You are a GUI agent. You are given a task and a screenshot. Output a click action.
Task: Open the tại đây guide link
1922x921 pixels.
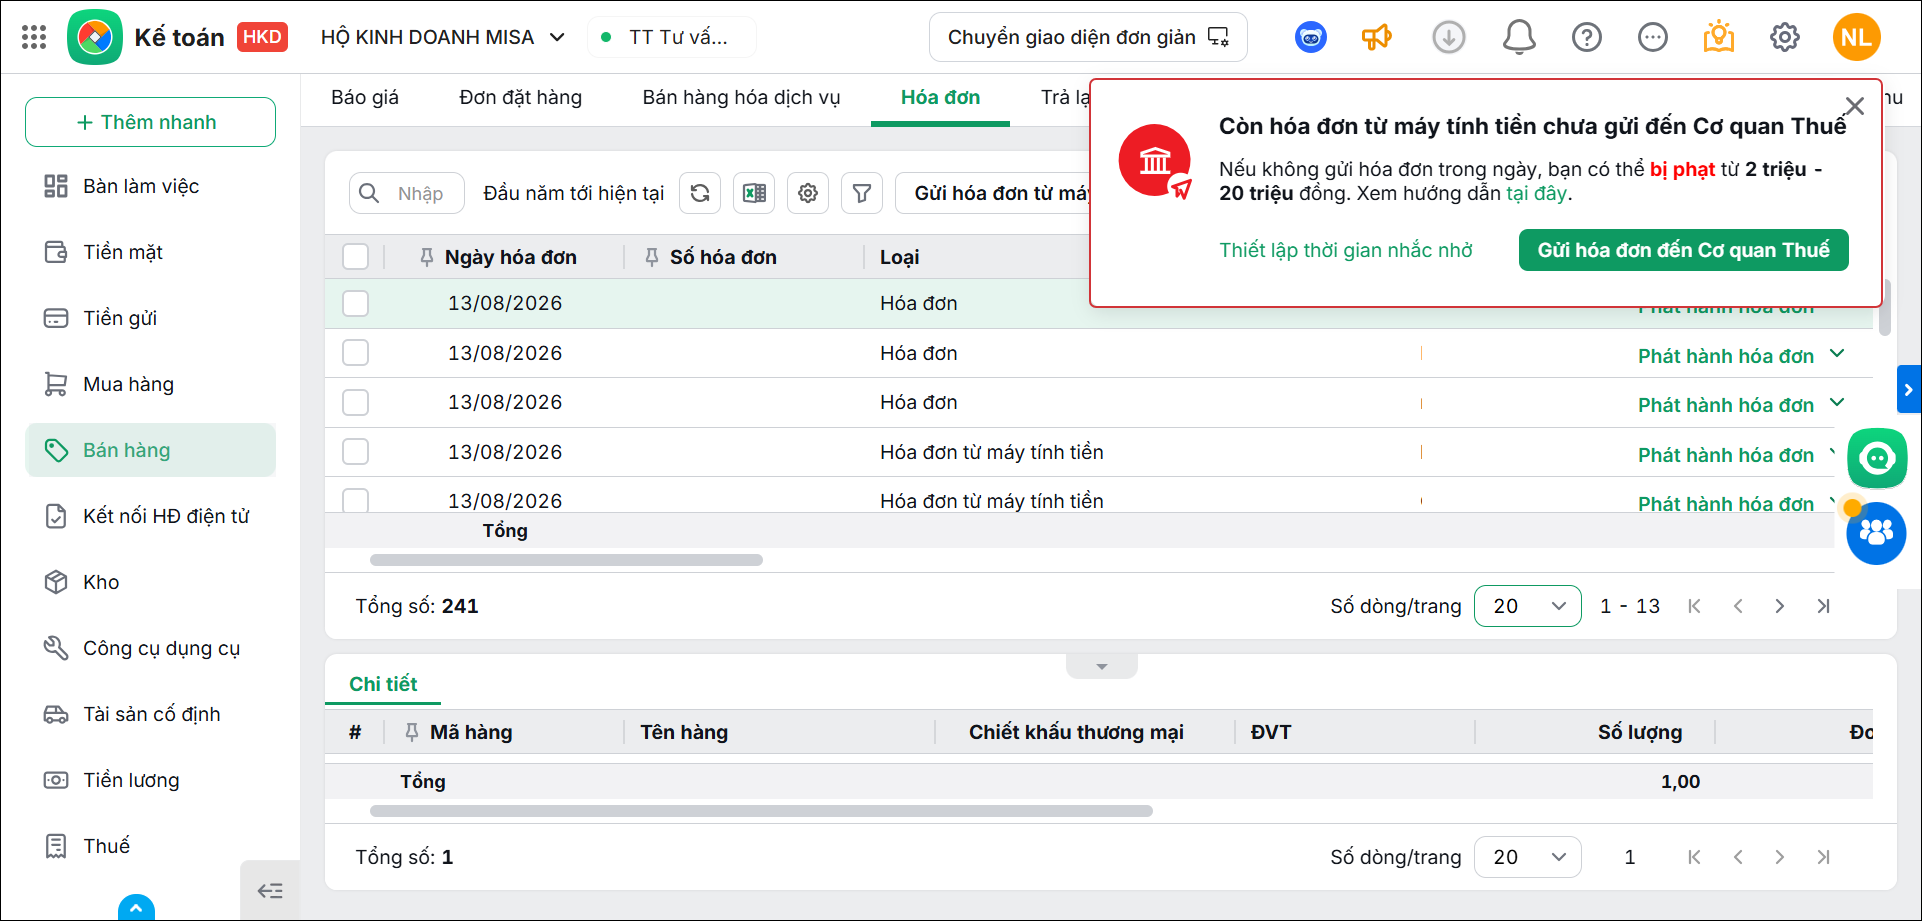tap(1536, 193)
